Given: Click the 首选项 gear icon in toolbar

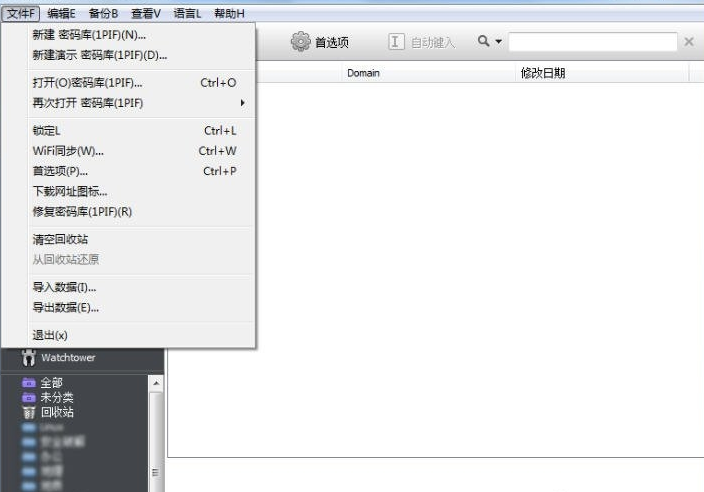Looking at the screenshot, I should [x=300, y=42].
